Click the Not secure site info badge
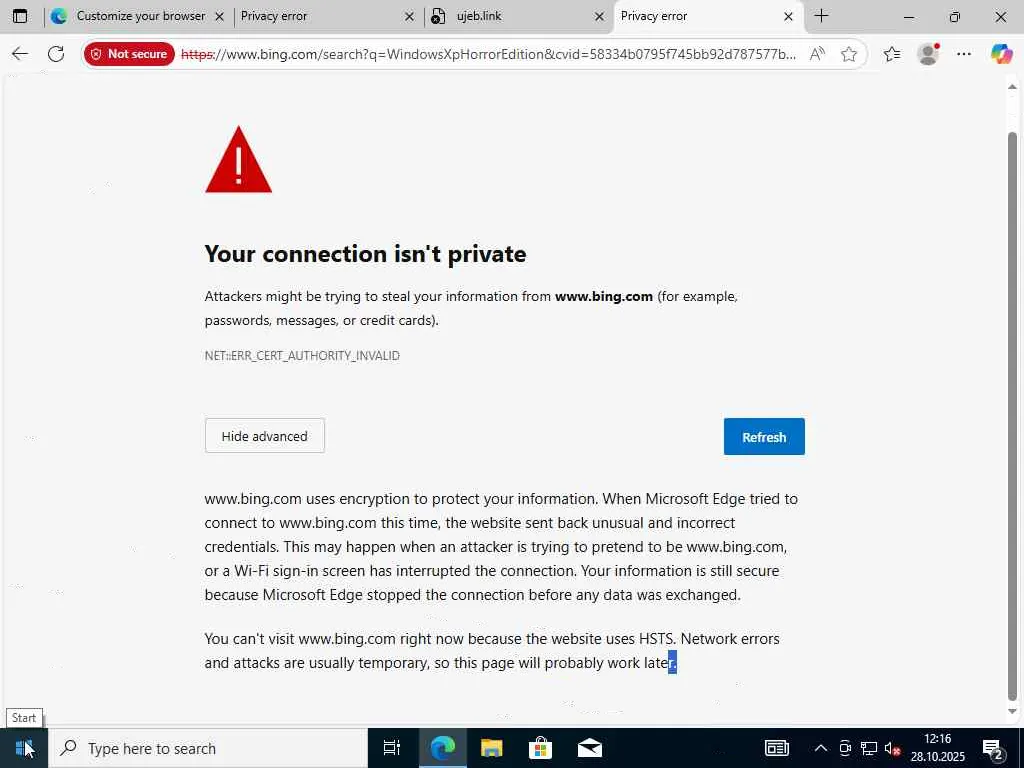Screen dimensions: 1024x768 (129, 54)
